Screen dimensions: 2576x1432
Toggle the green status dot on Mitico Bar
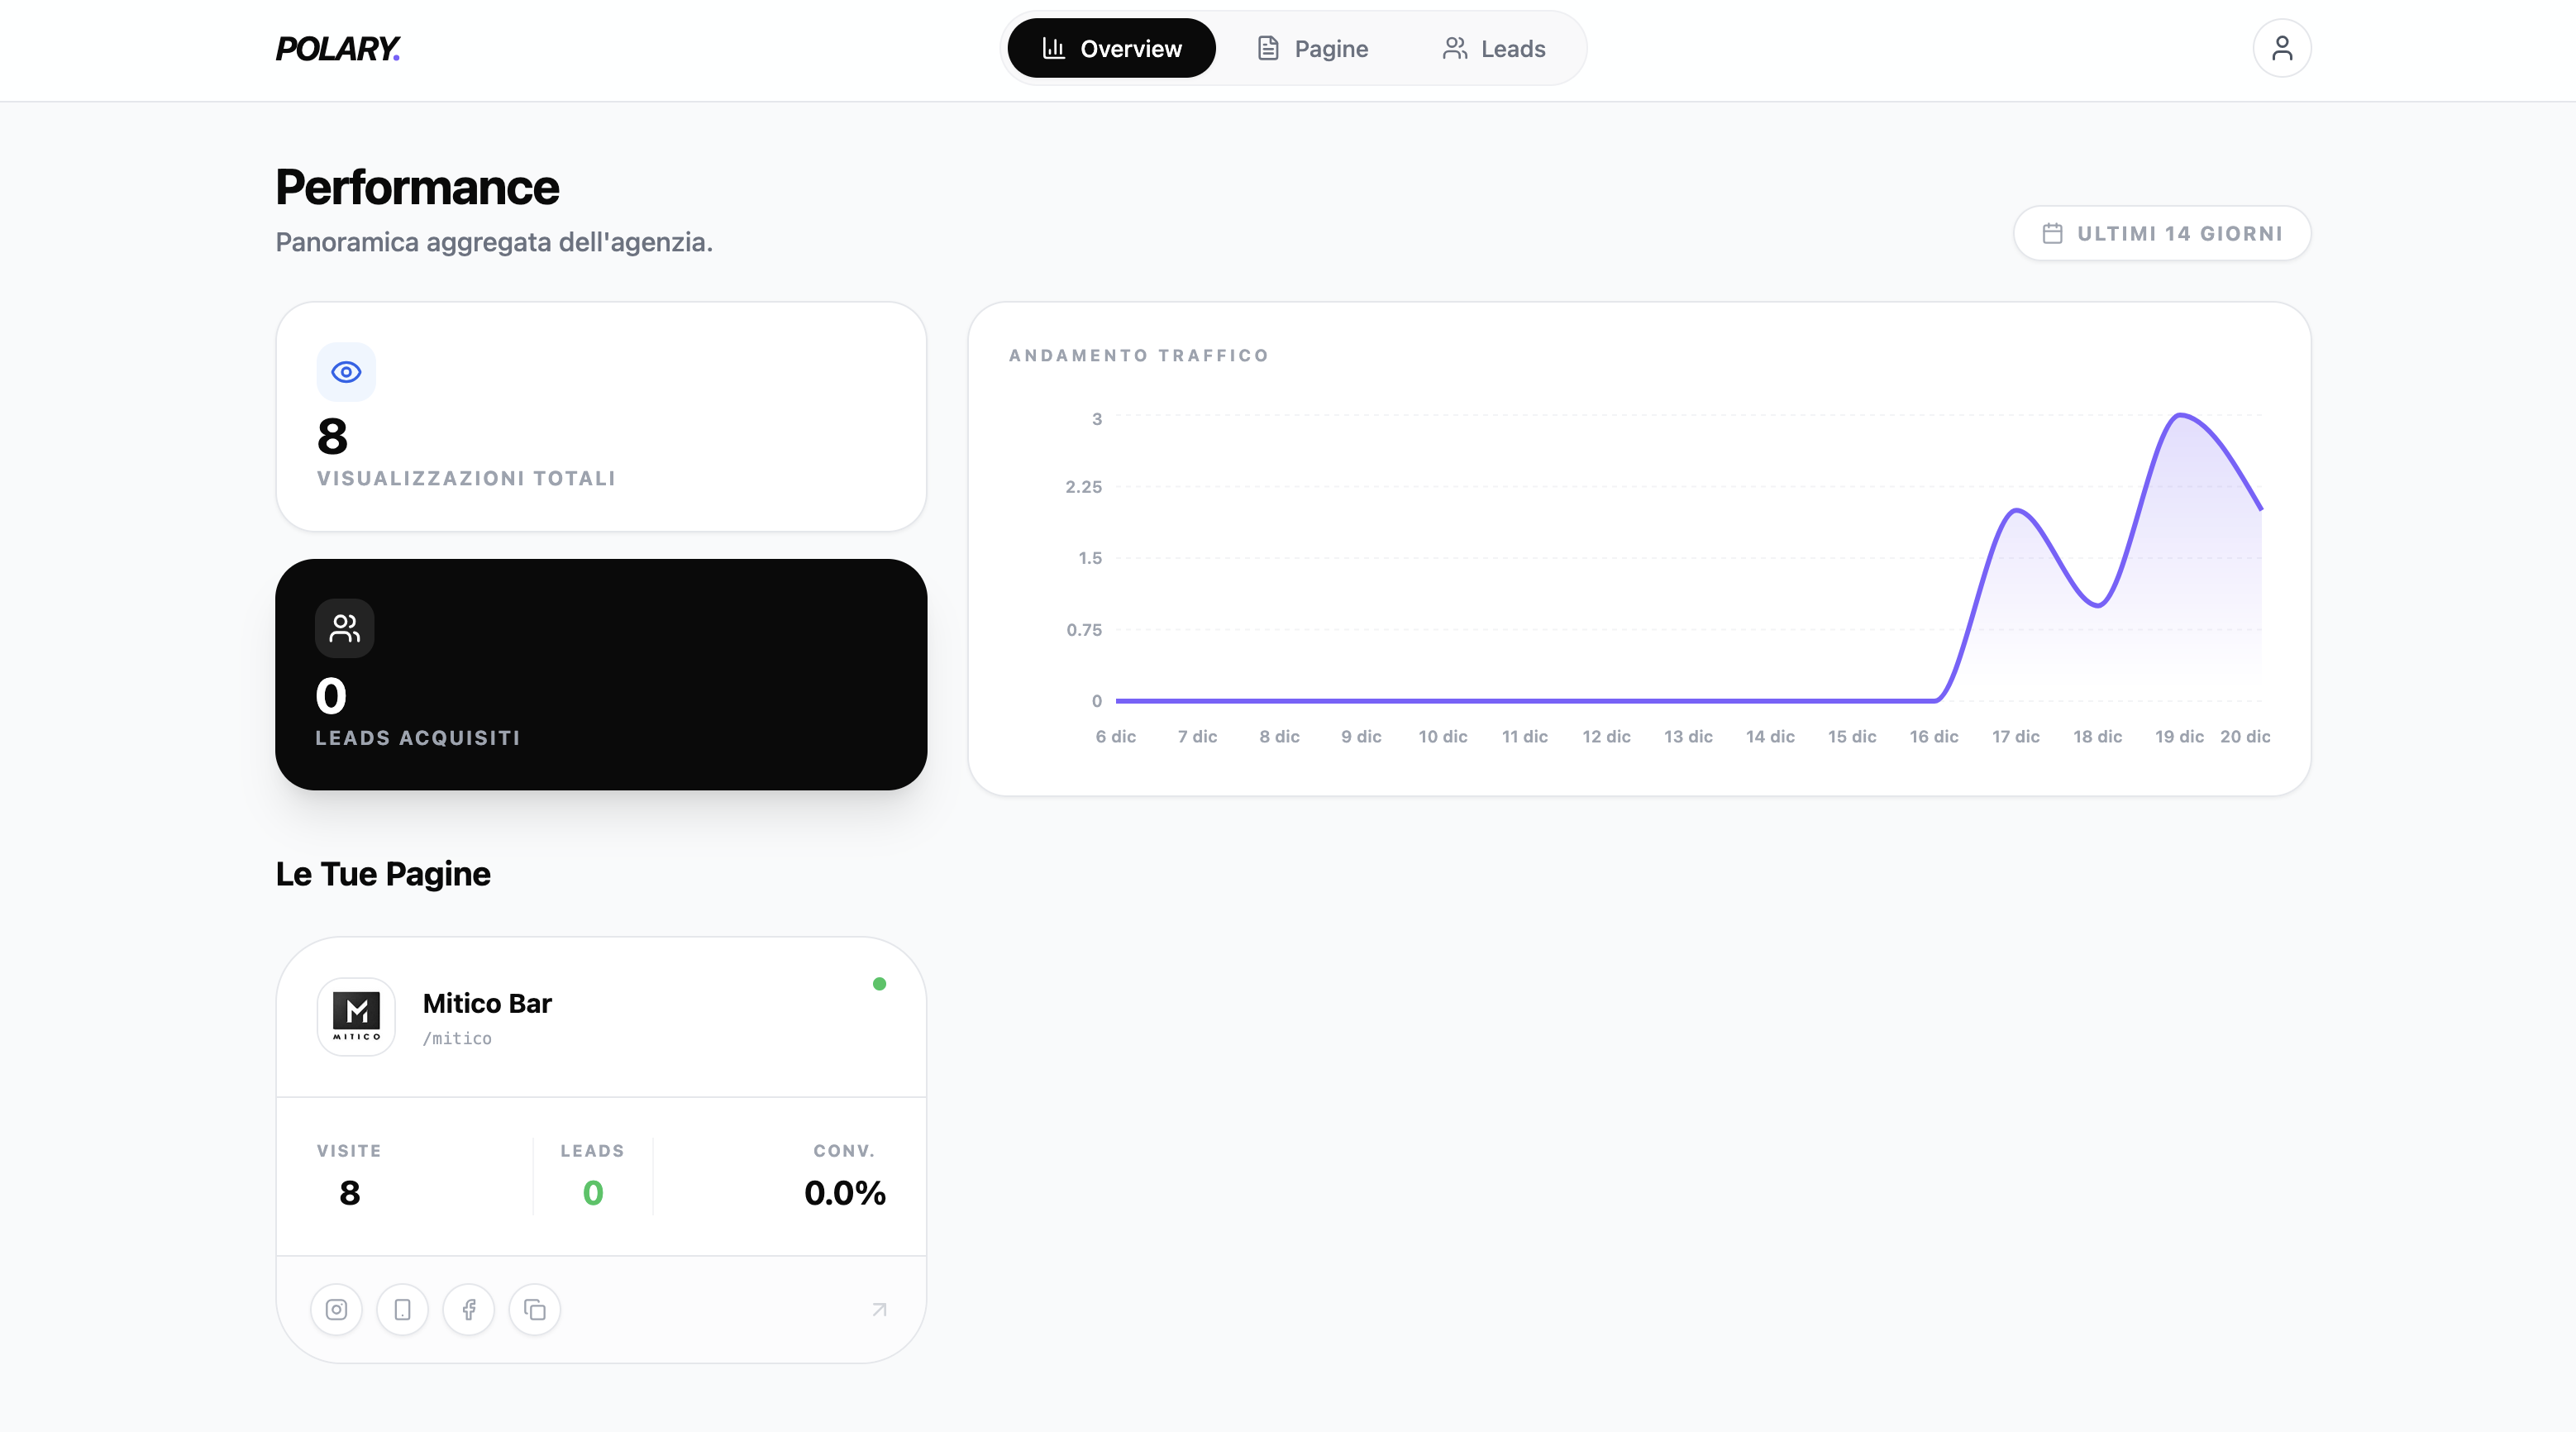click(880, 984)
